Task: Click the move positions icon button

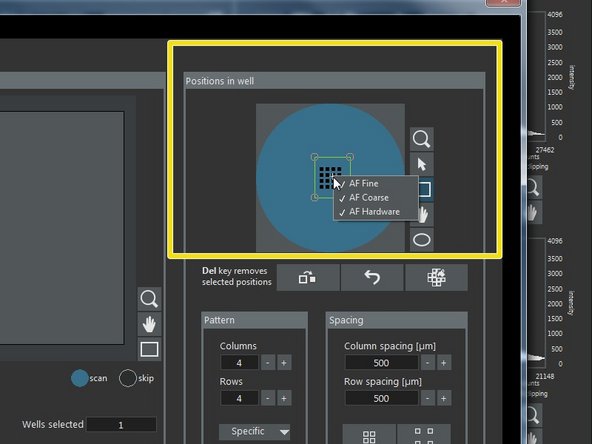Action: coord(308,278)
